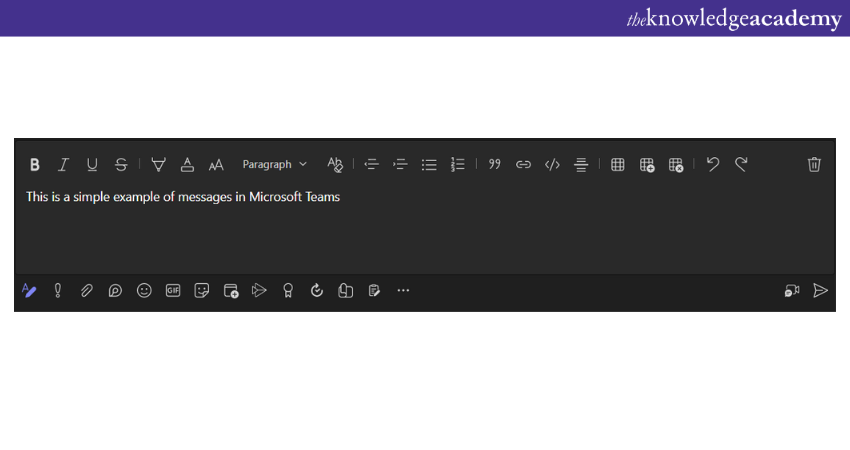
Task: Open the font color picker
Action: tap(187, 165)
